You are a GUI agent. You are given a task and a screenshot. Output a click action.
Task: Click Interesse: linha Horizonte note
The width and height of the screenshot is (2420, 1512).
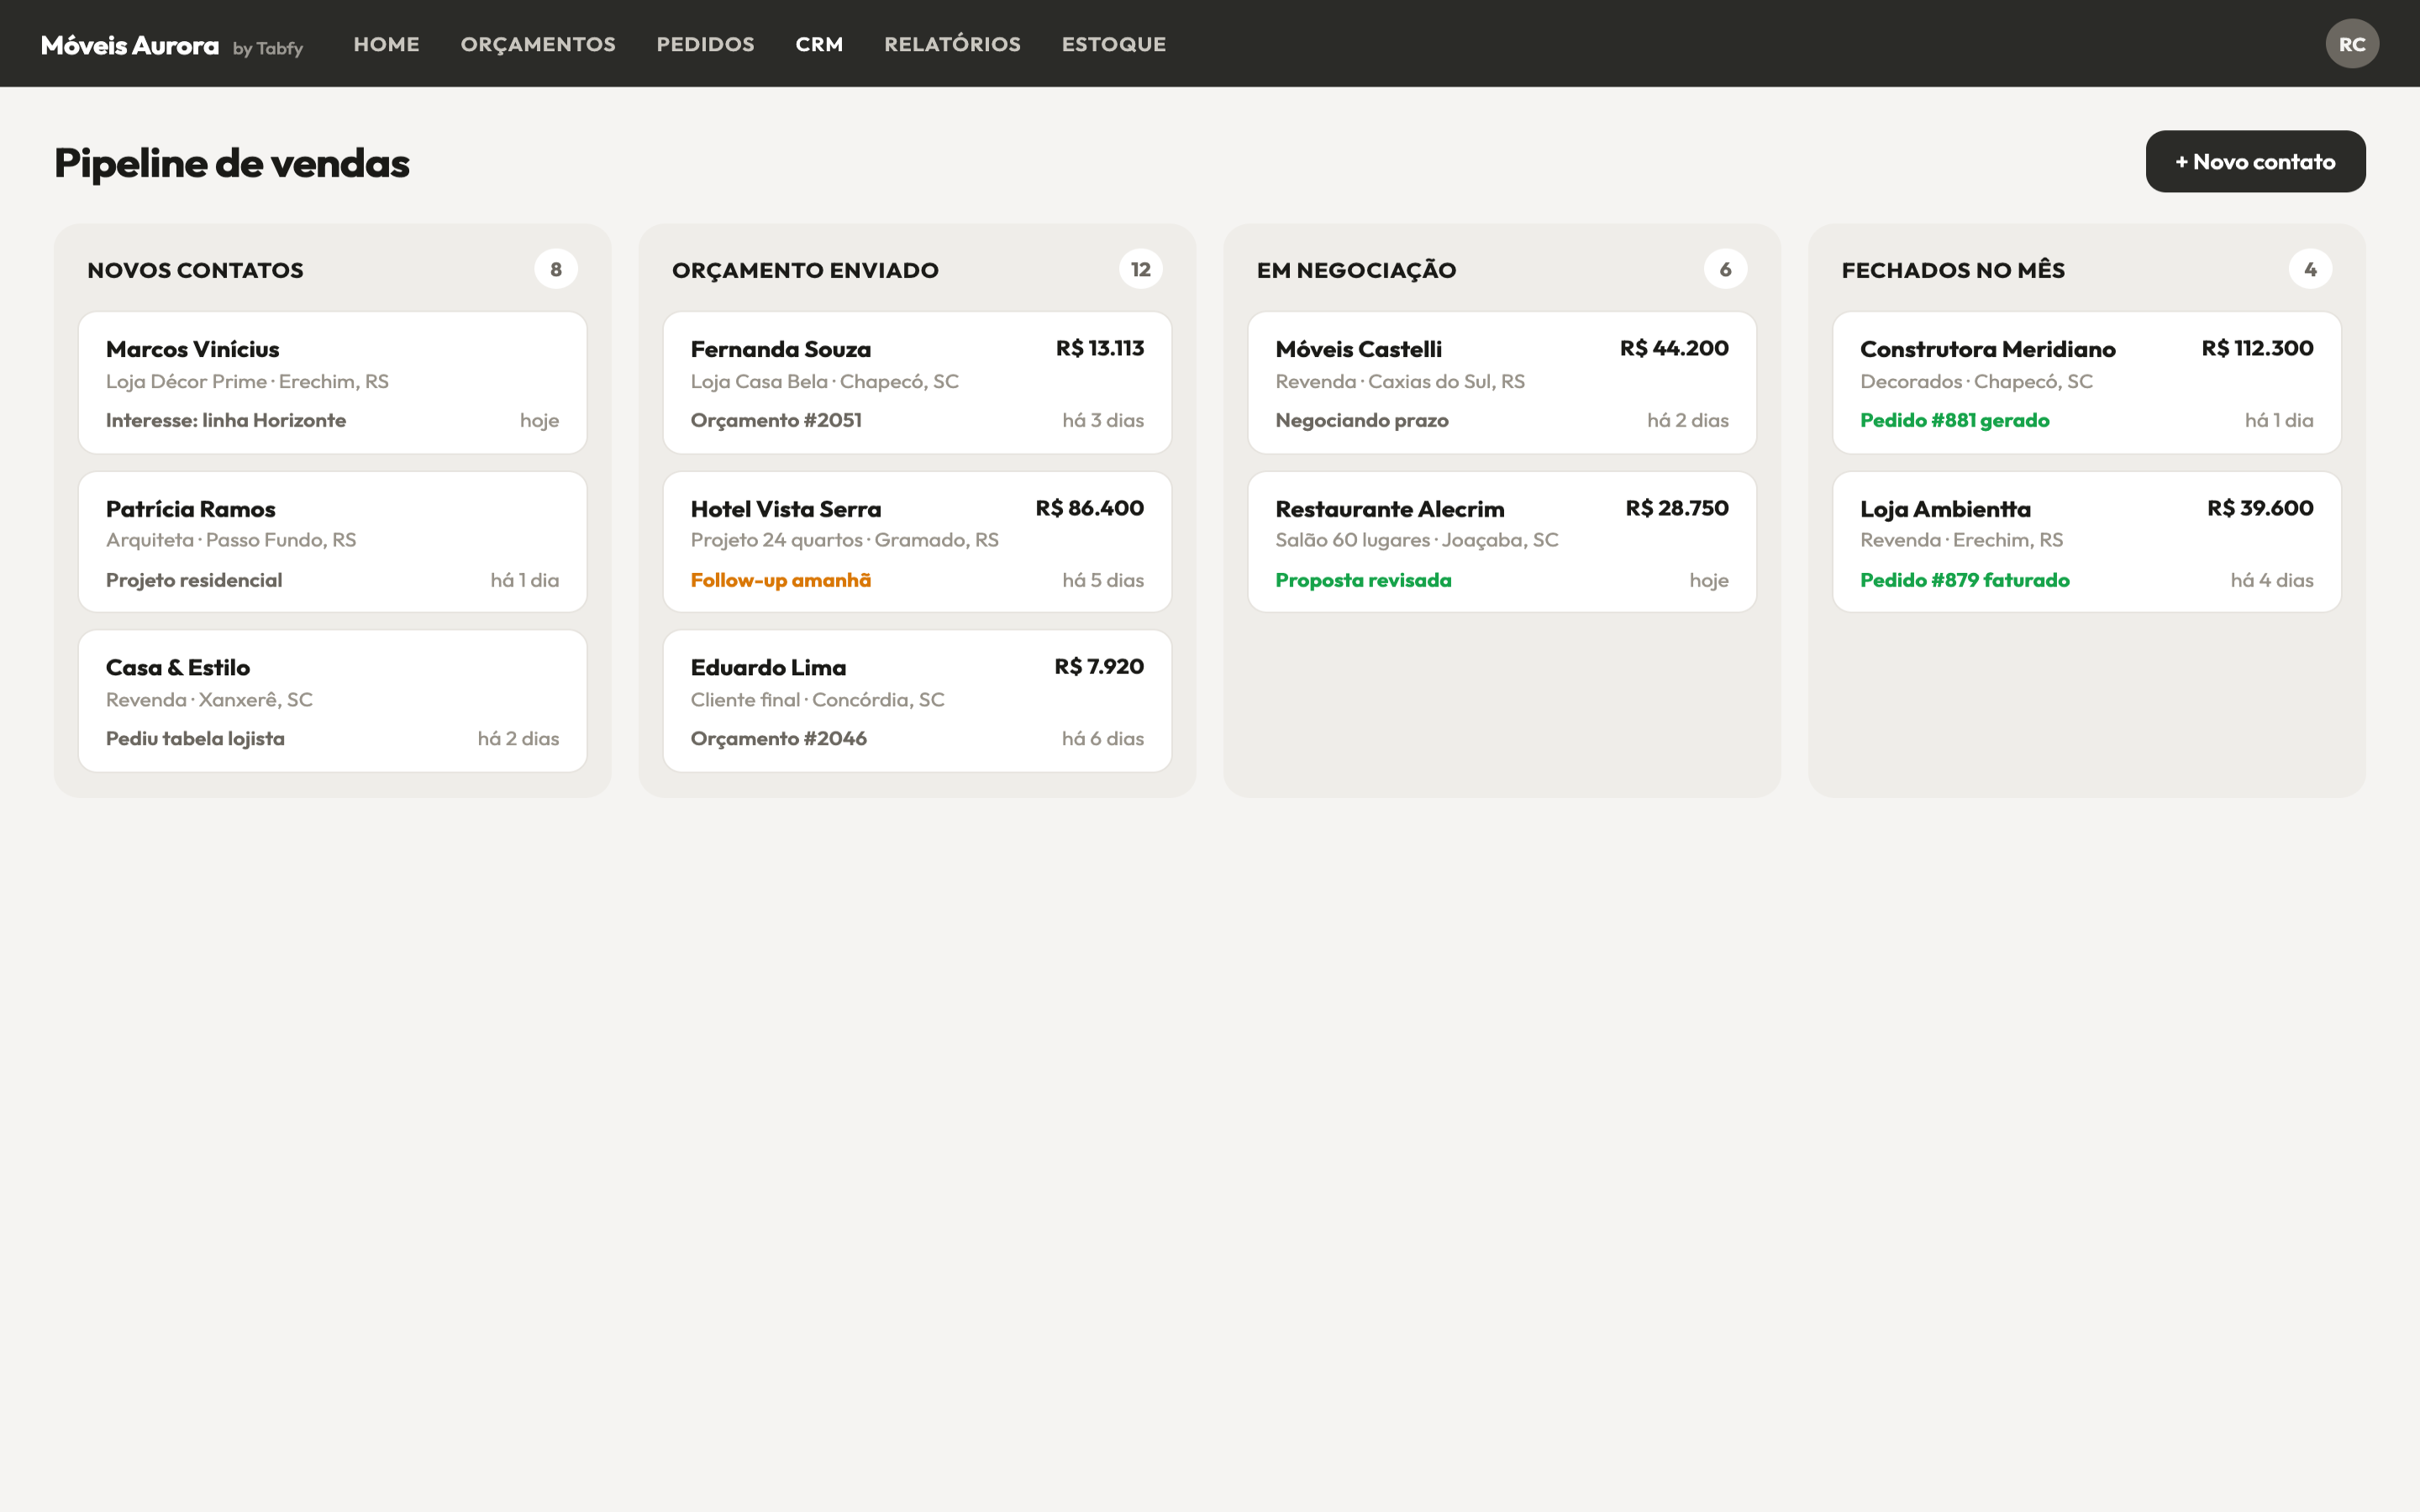point(226,420)
